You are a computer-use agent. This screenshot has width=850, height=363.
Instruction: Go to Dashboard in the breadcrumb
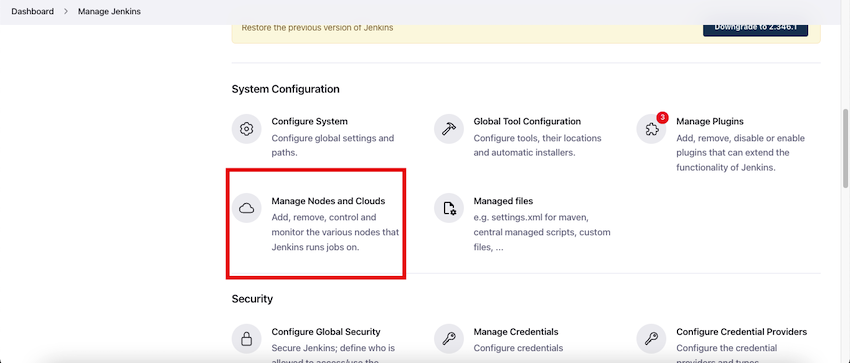[33, 11]
